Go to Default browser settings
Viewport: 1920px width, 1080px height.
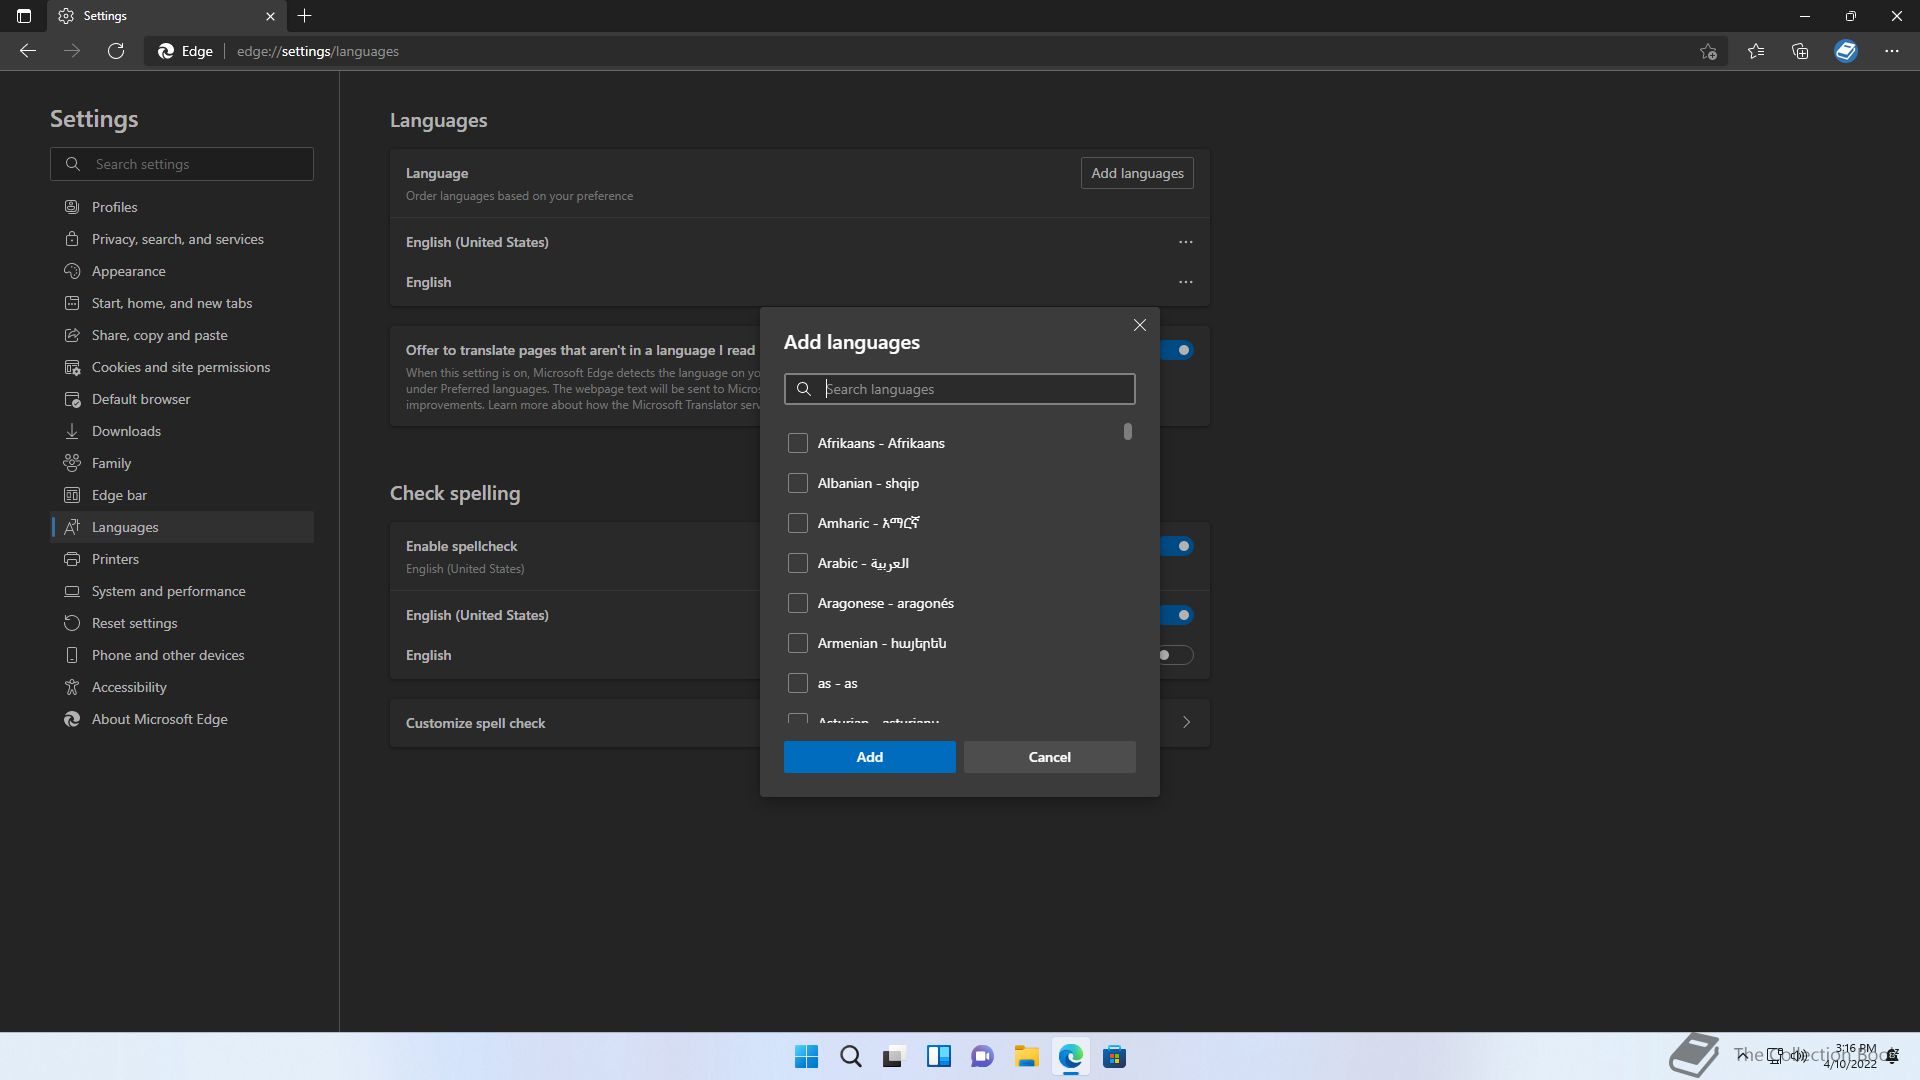coord(182,399)
